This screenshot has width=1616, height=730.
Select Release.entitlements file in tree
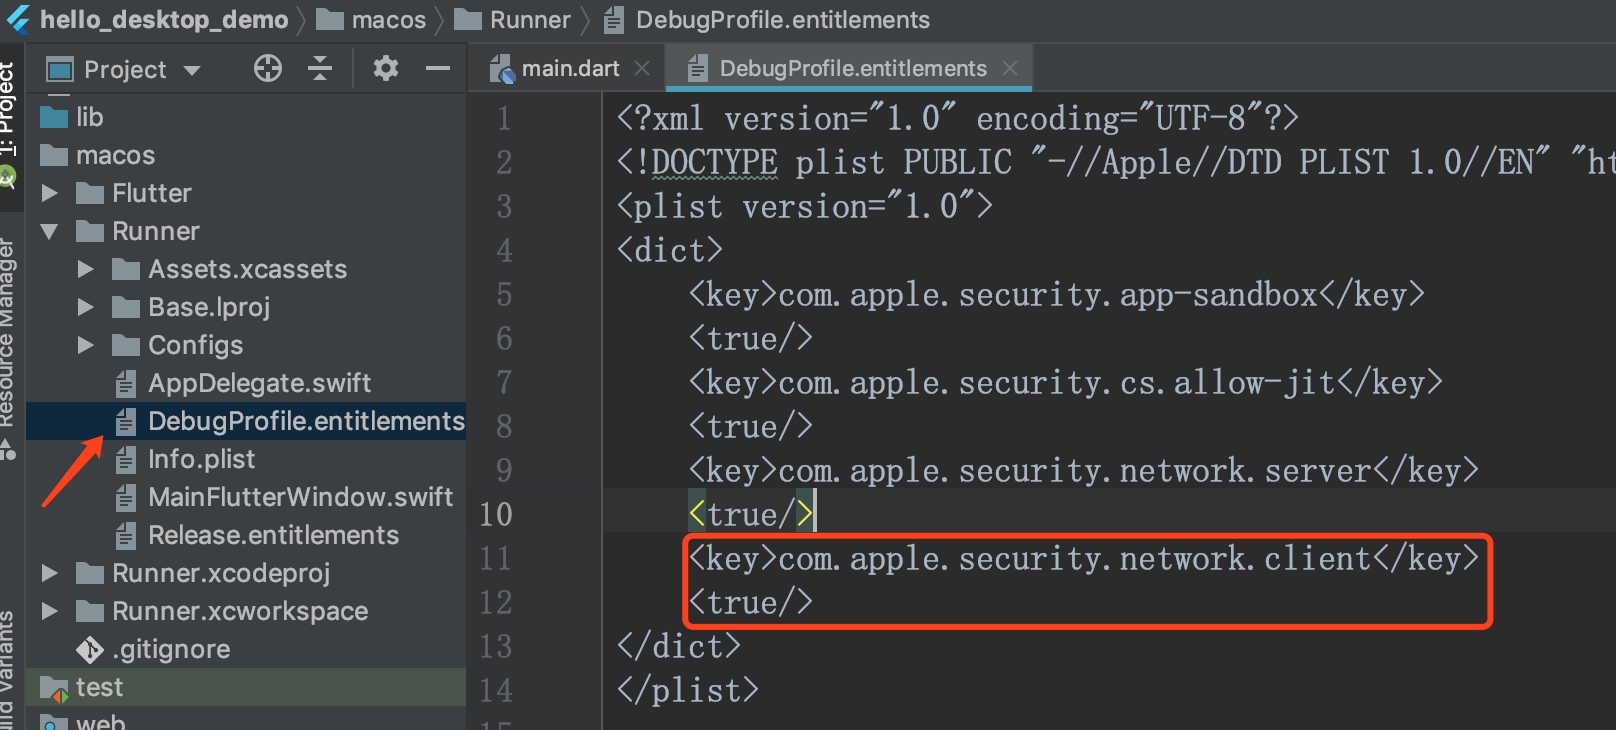[x=273, y=536]
